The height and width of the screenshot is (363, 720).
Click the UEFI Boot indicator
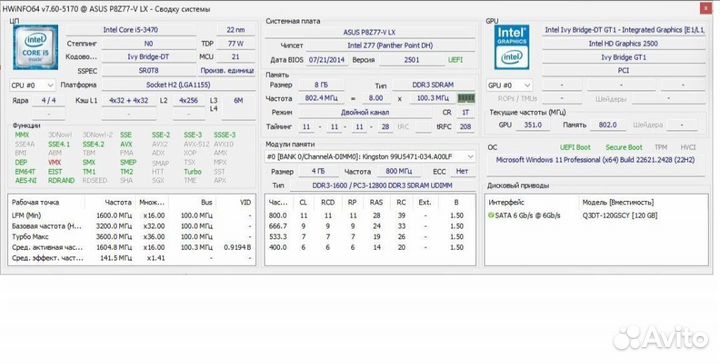pos(575,147)
